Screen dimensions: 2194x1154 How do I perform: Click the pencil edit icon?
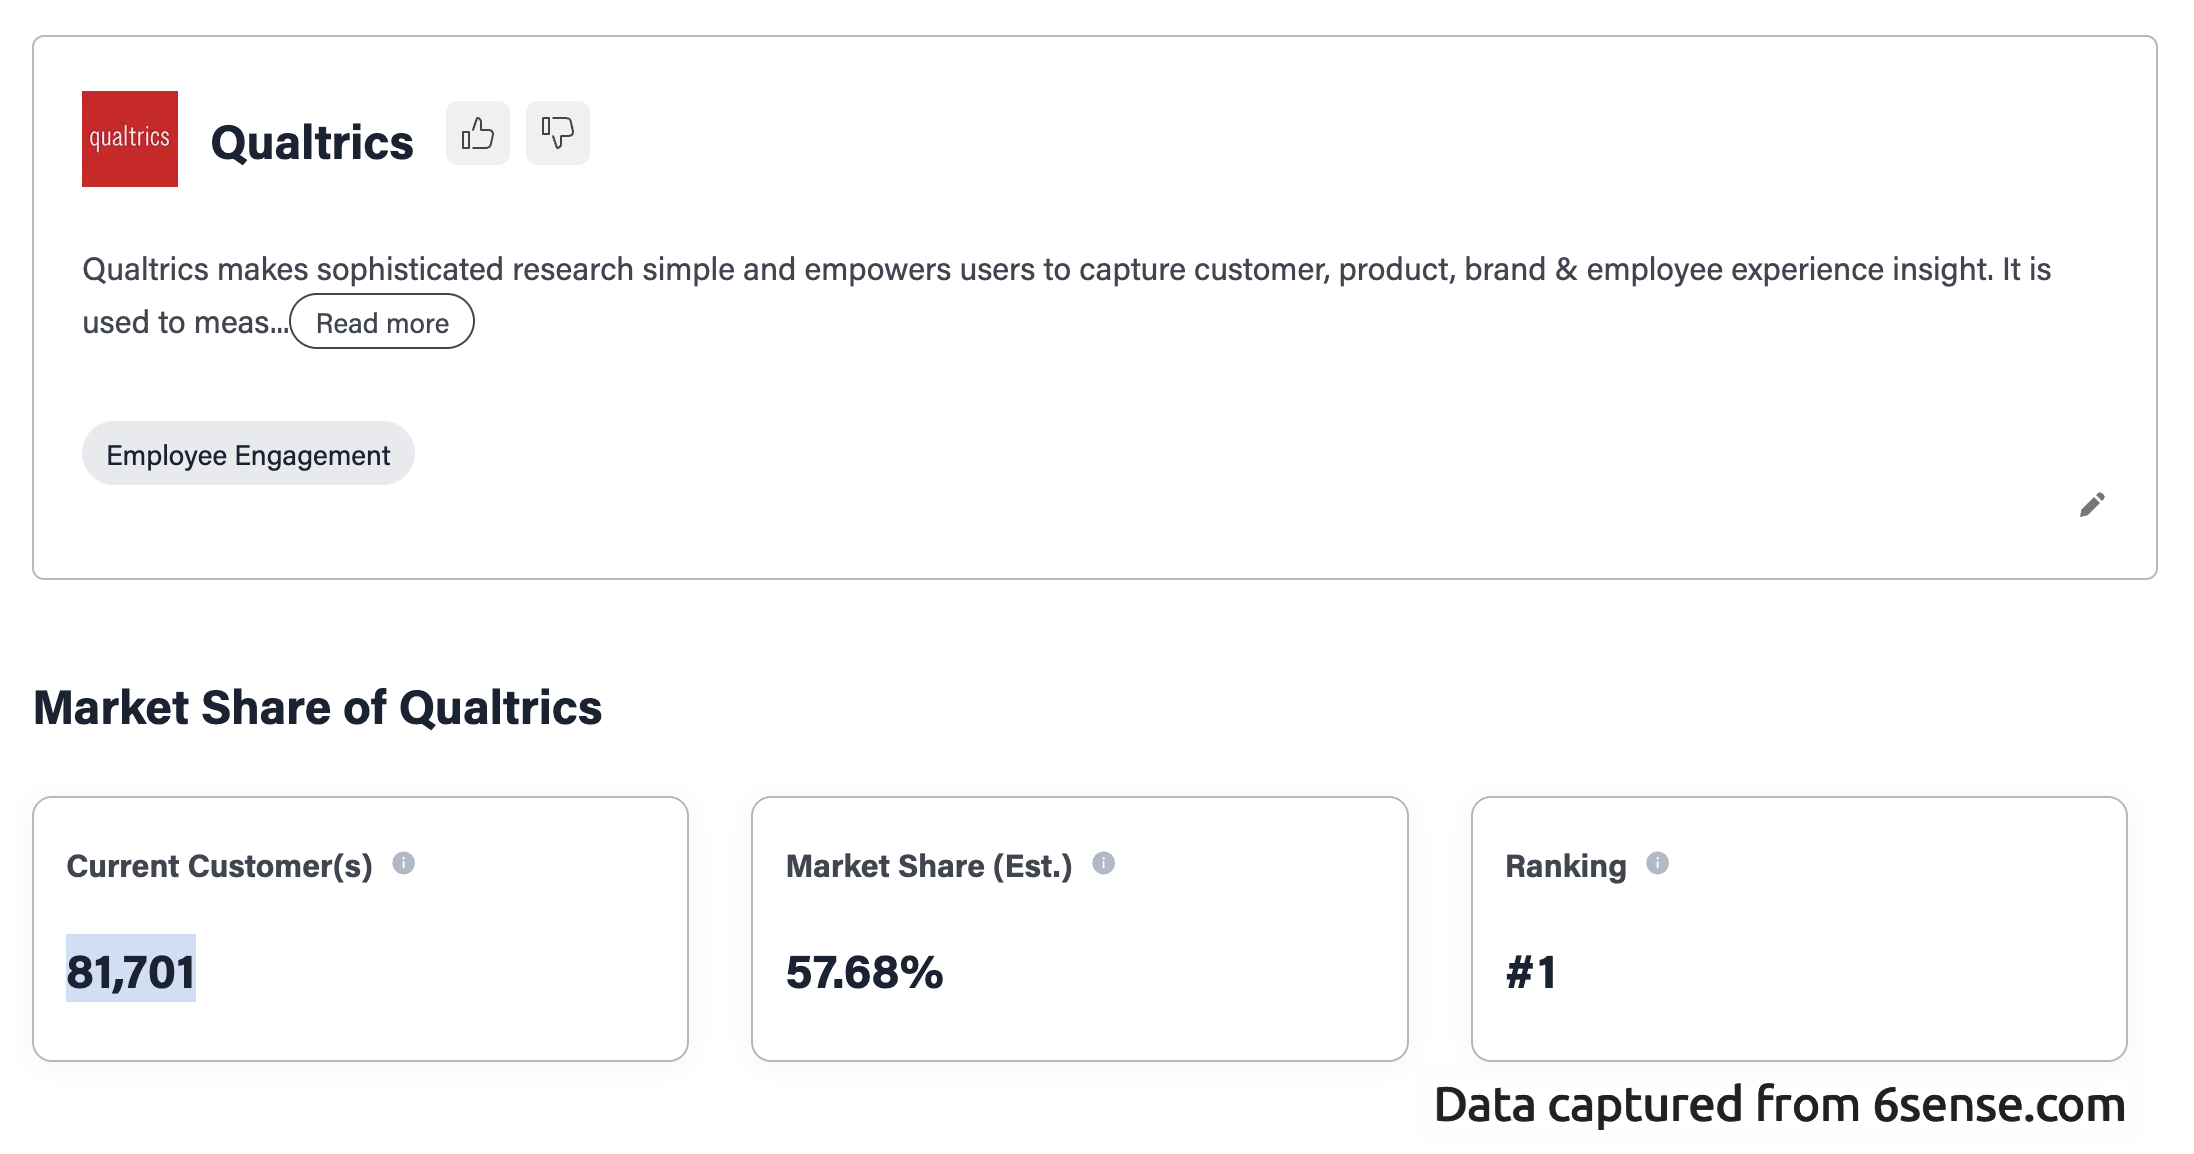tap(2092, 505)
